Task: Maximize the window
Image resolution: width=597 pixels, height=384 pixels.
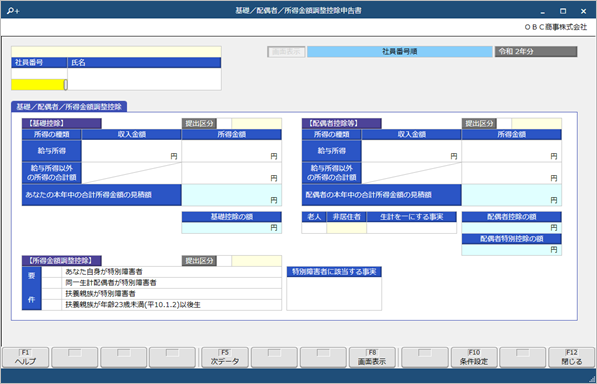Action: 563,11
